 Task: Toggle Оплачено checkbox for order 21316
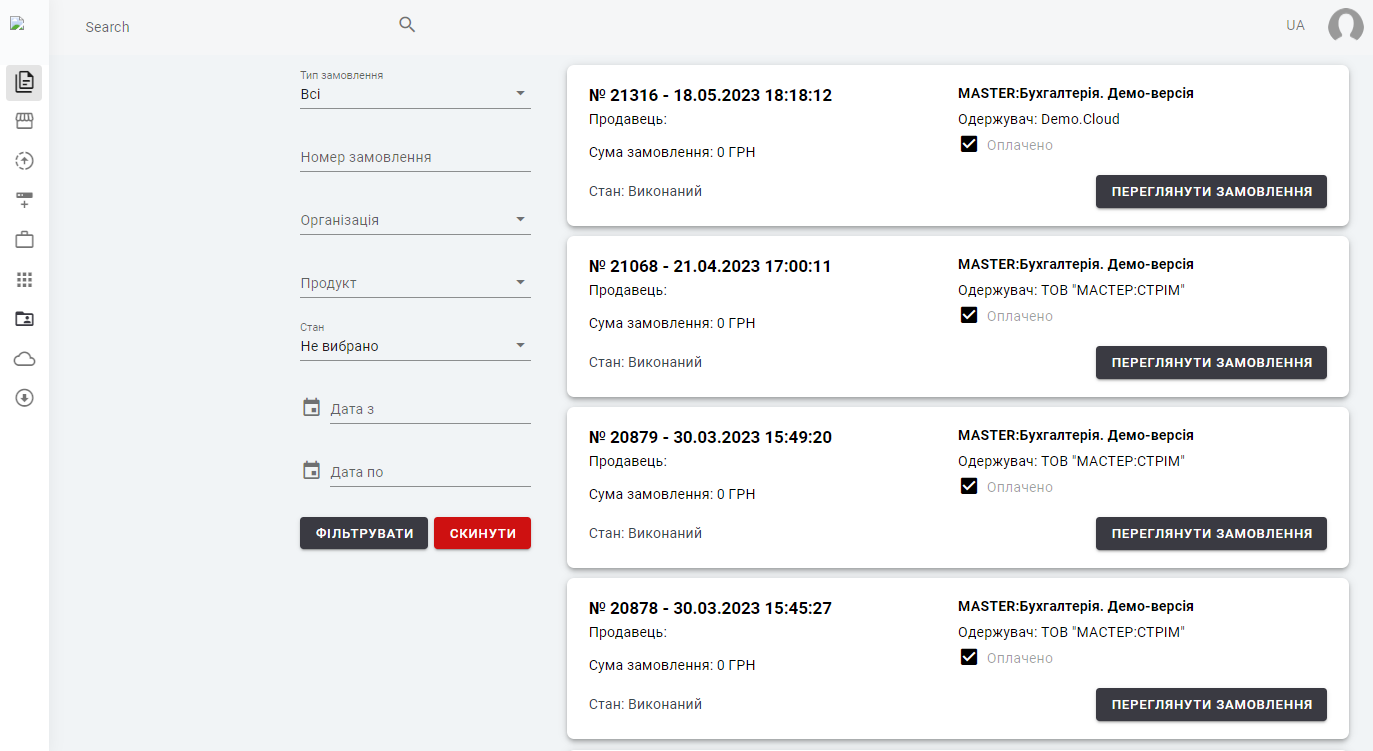click(968, 144)
